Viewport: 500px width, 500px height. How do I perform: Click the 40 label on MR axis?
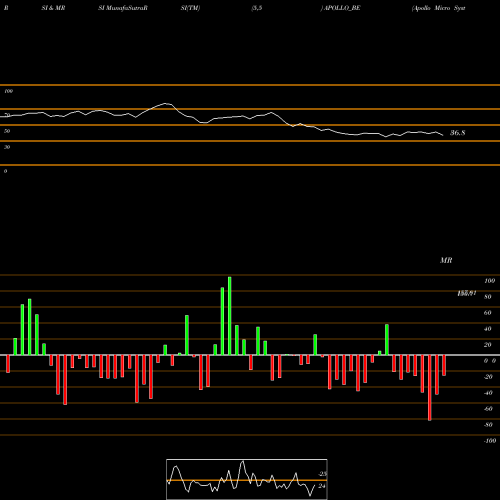(x=488, y=329)
